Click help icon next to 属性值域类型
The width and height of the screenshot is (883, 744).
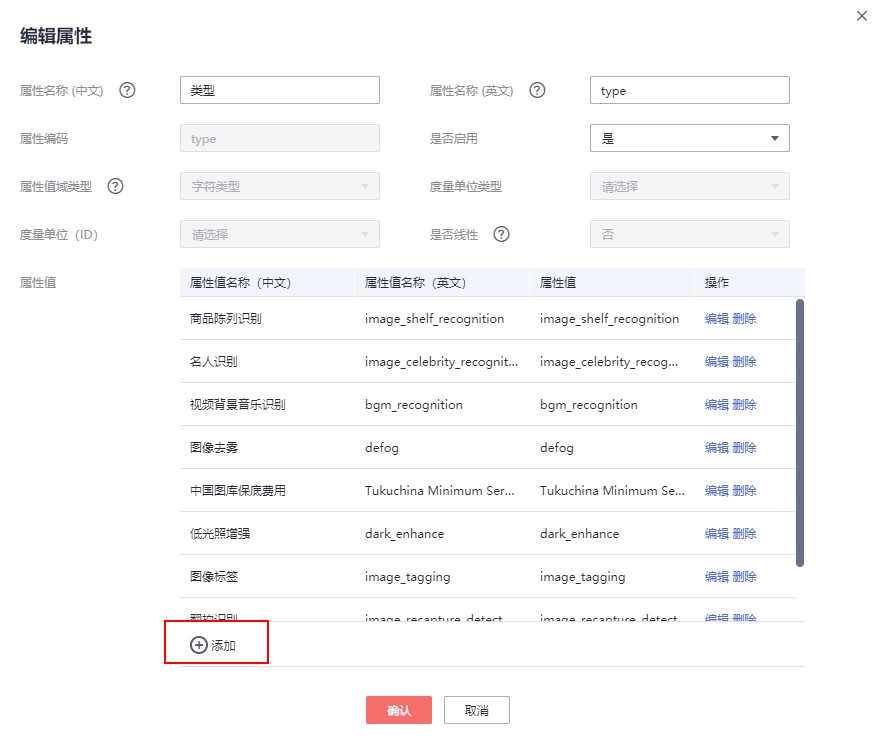click(x=115, y=186)
